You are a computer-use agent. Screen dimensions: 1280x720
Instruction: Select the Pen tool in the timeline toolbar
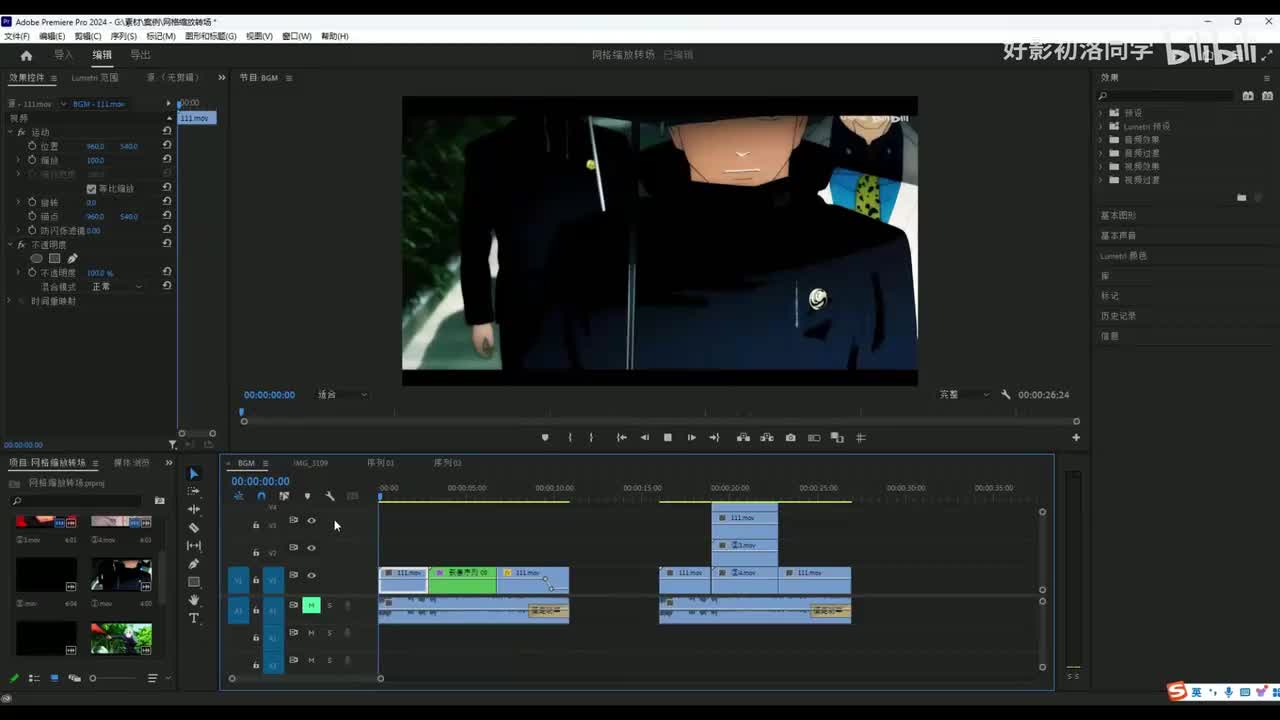(x=194, y=564)
